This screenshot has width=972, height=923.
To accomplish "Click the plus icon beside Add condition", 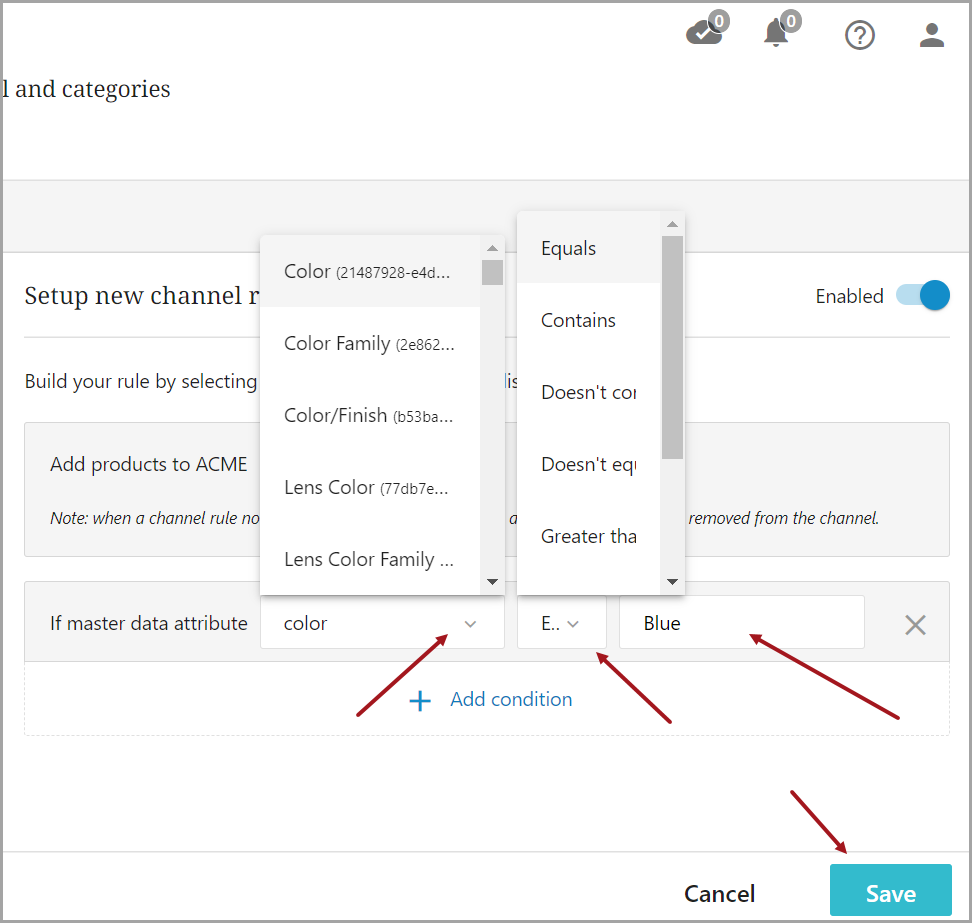I will pos(421,700).
